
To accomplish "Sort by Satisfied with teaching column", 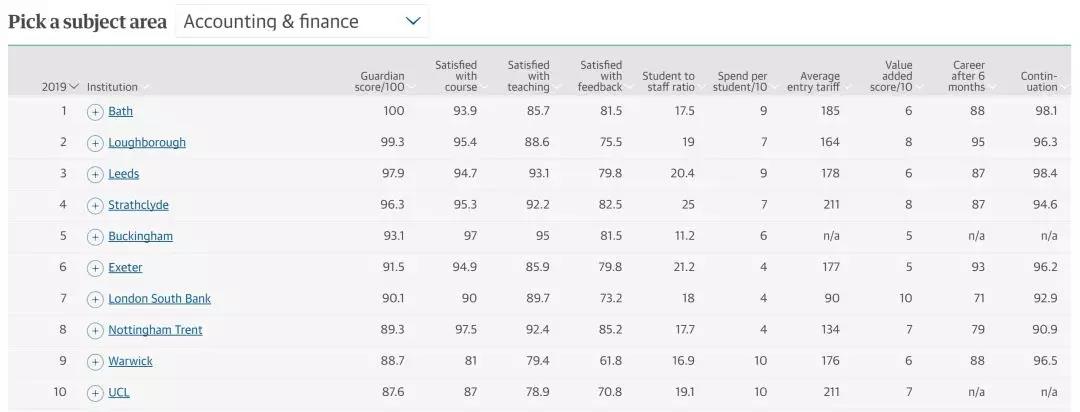I will click(x=528, y=76).
